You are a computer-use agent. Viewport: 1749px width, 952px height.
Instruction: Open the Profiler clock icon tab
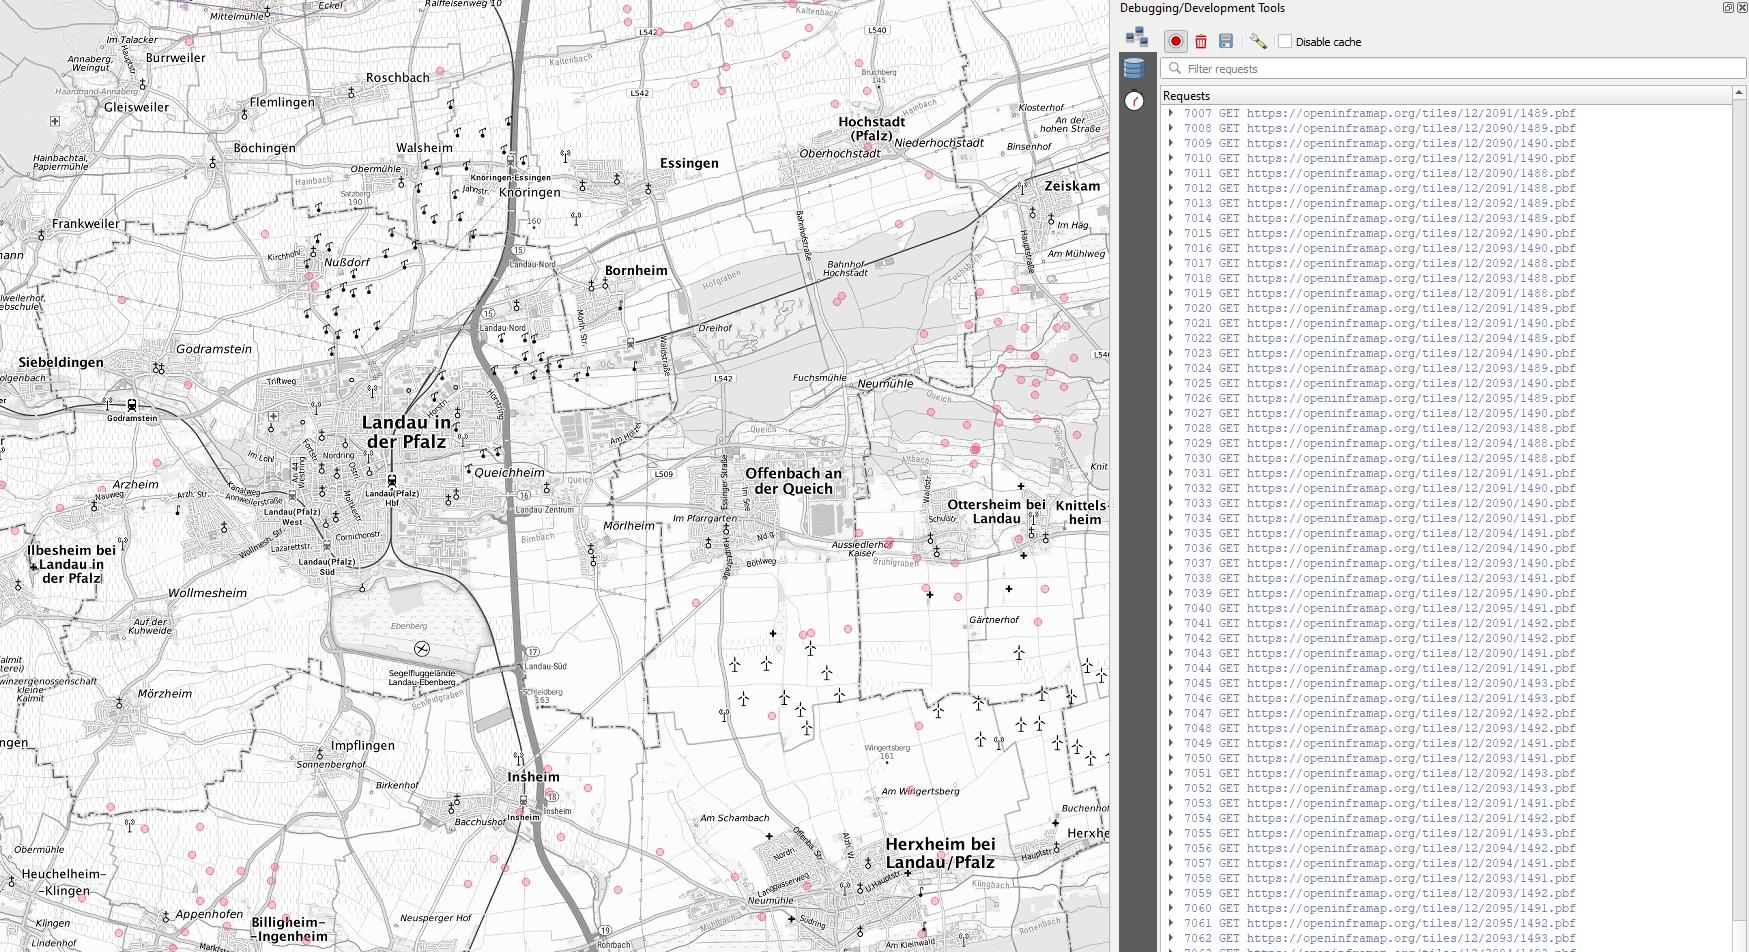(1134, 101)
